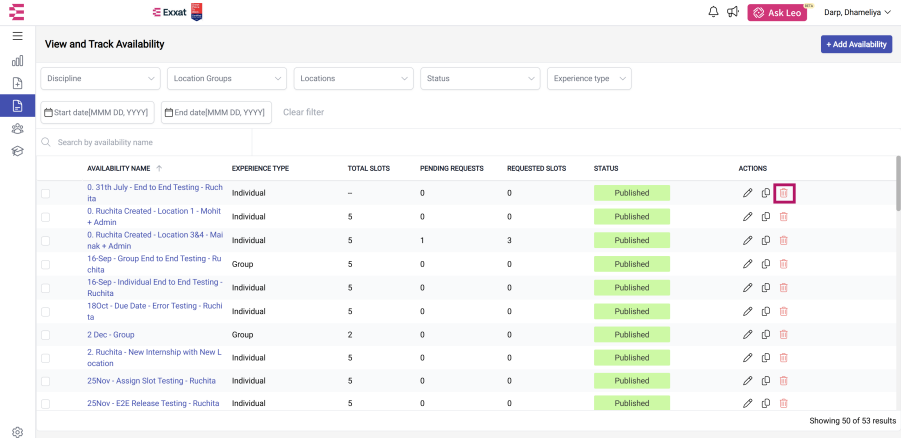The width and height of the screenshot is (902, 438).
Task: Click 'Showing 50 of 53 results' text
Action: (853, 421)
